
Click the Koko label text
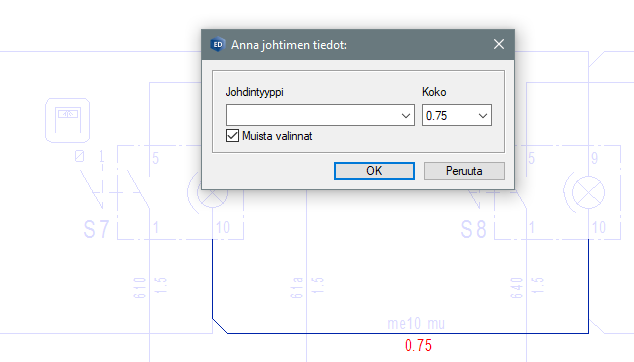[x=434, y=92]
